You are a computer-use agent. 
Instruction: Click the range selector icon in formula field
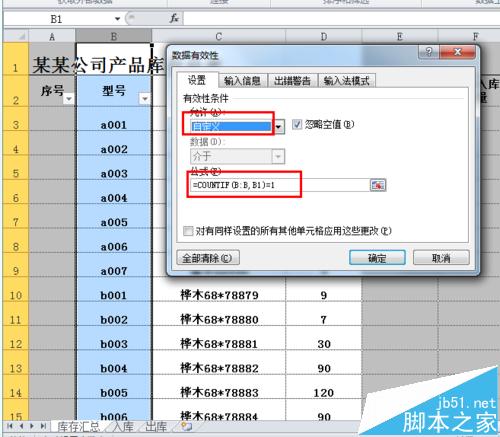378,185
